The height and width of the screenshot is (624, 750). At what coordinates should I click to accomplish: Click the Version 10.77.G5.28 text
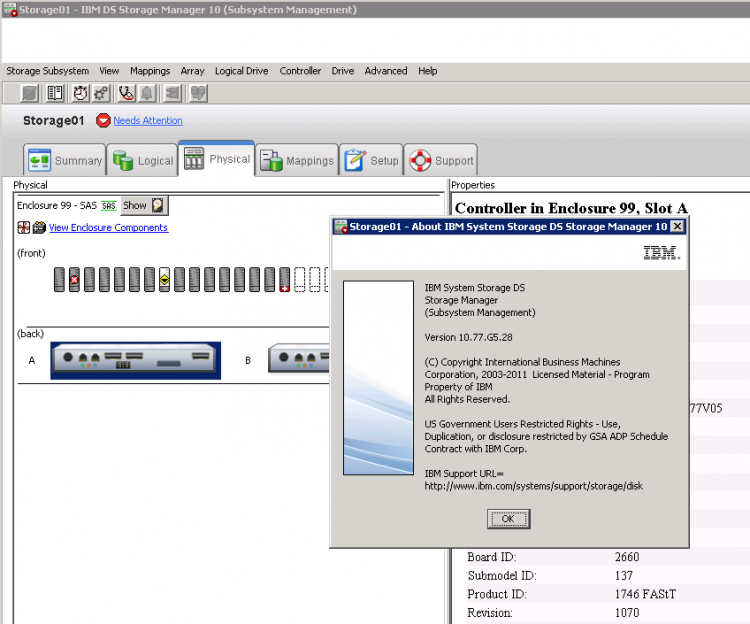click(468, 338)
